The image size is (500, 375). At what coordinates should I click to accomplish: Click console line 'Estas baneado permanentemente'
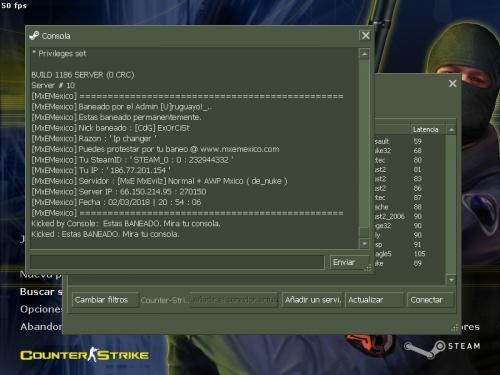[116, 117]
